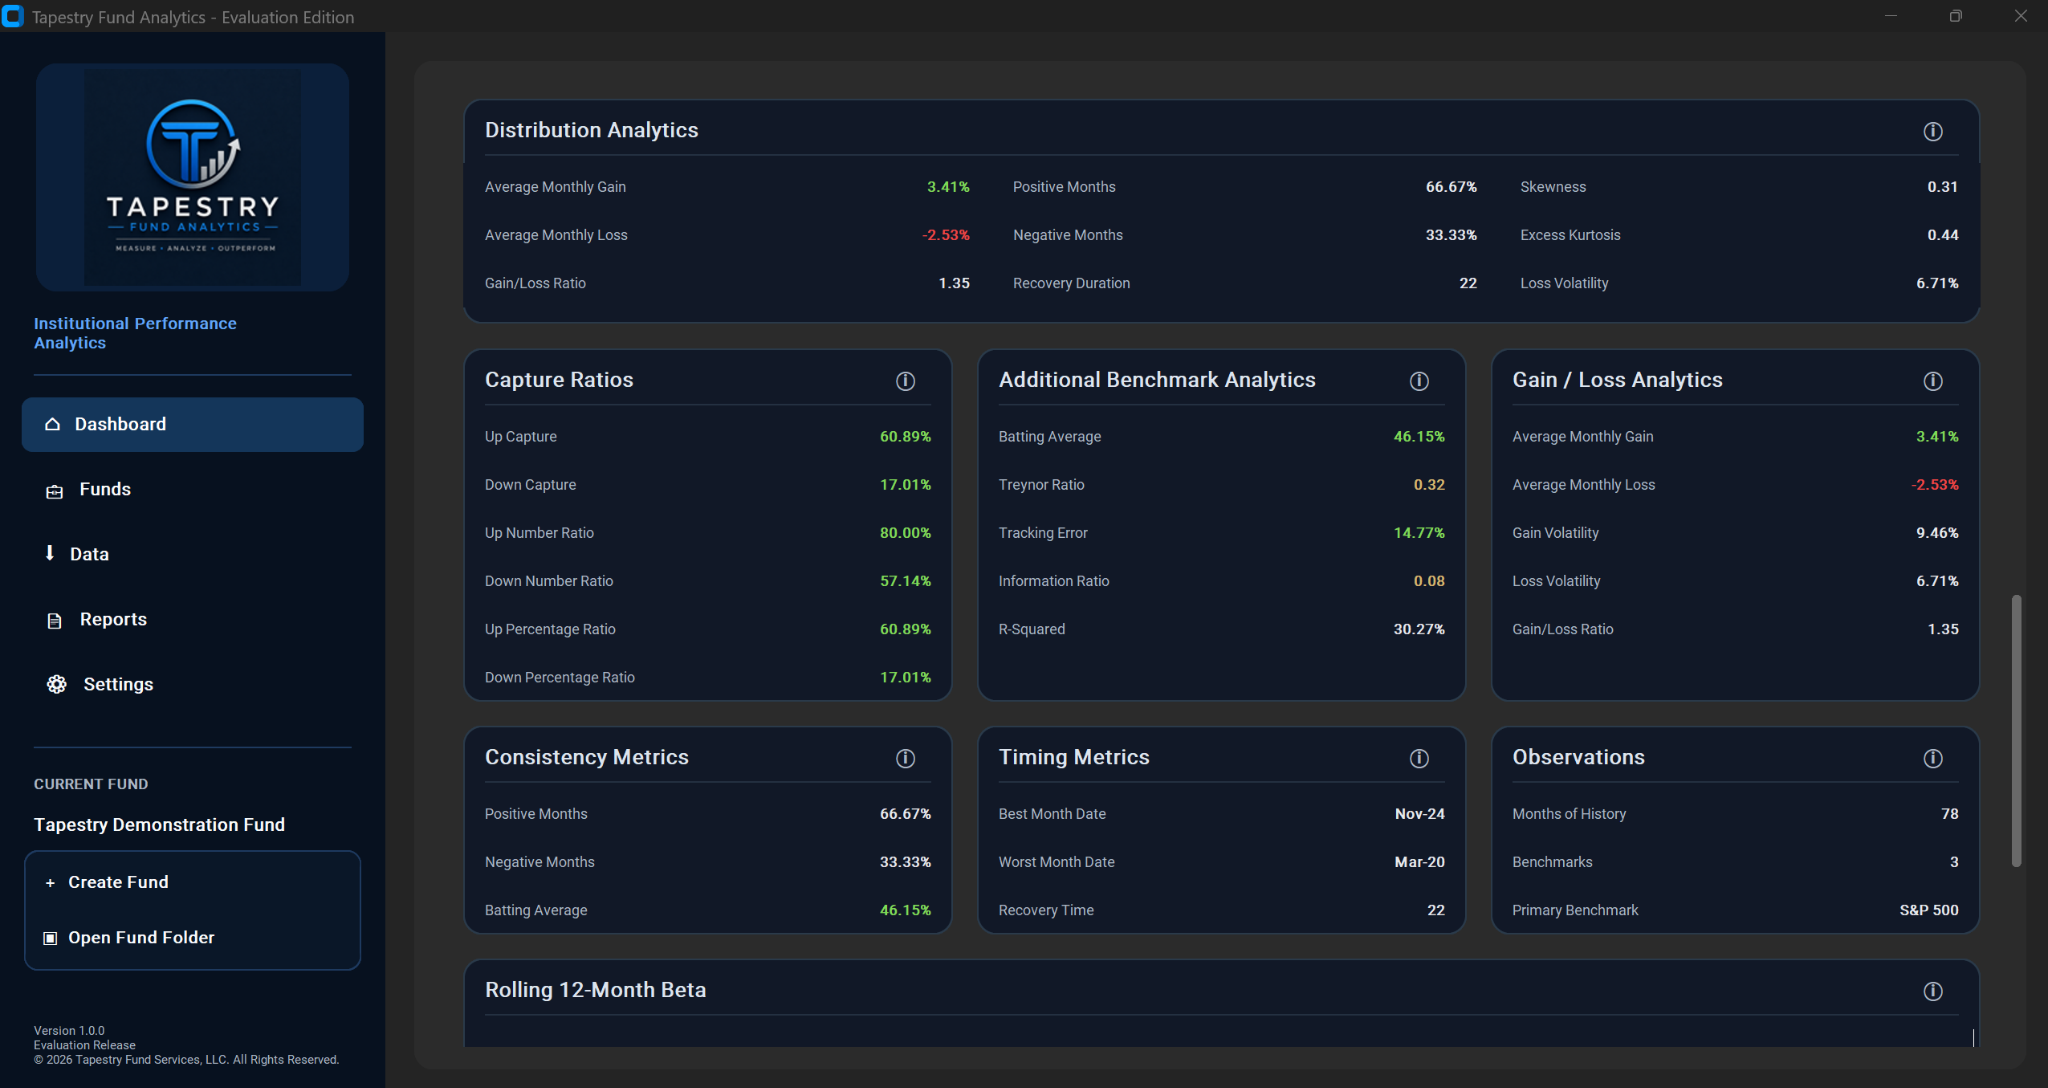The width and height of the screenshot is (2048, 1088).
Task: Click the Rolling 12-Month Beta heading
Action: [595, 990]
